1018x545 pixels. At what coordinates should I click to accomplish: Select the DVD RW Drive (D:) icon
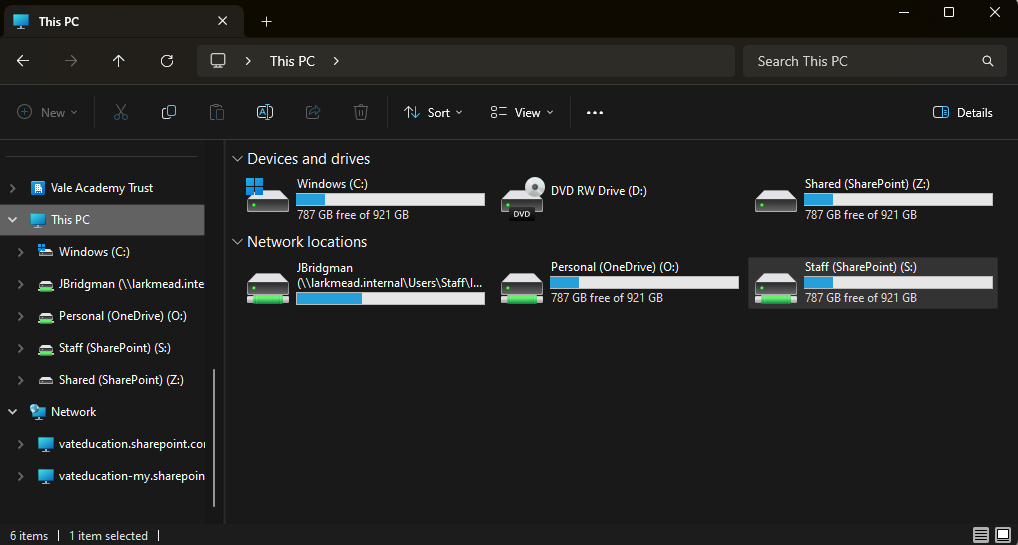[522, 199]
